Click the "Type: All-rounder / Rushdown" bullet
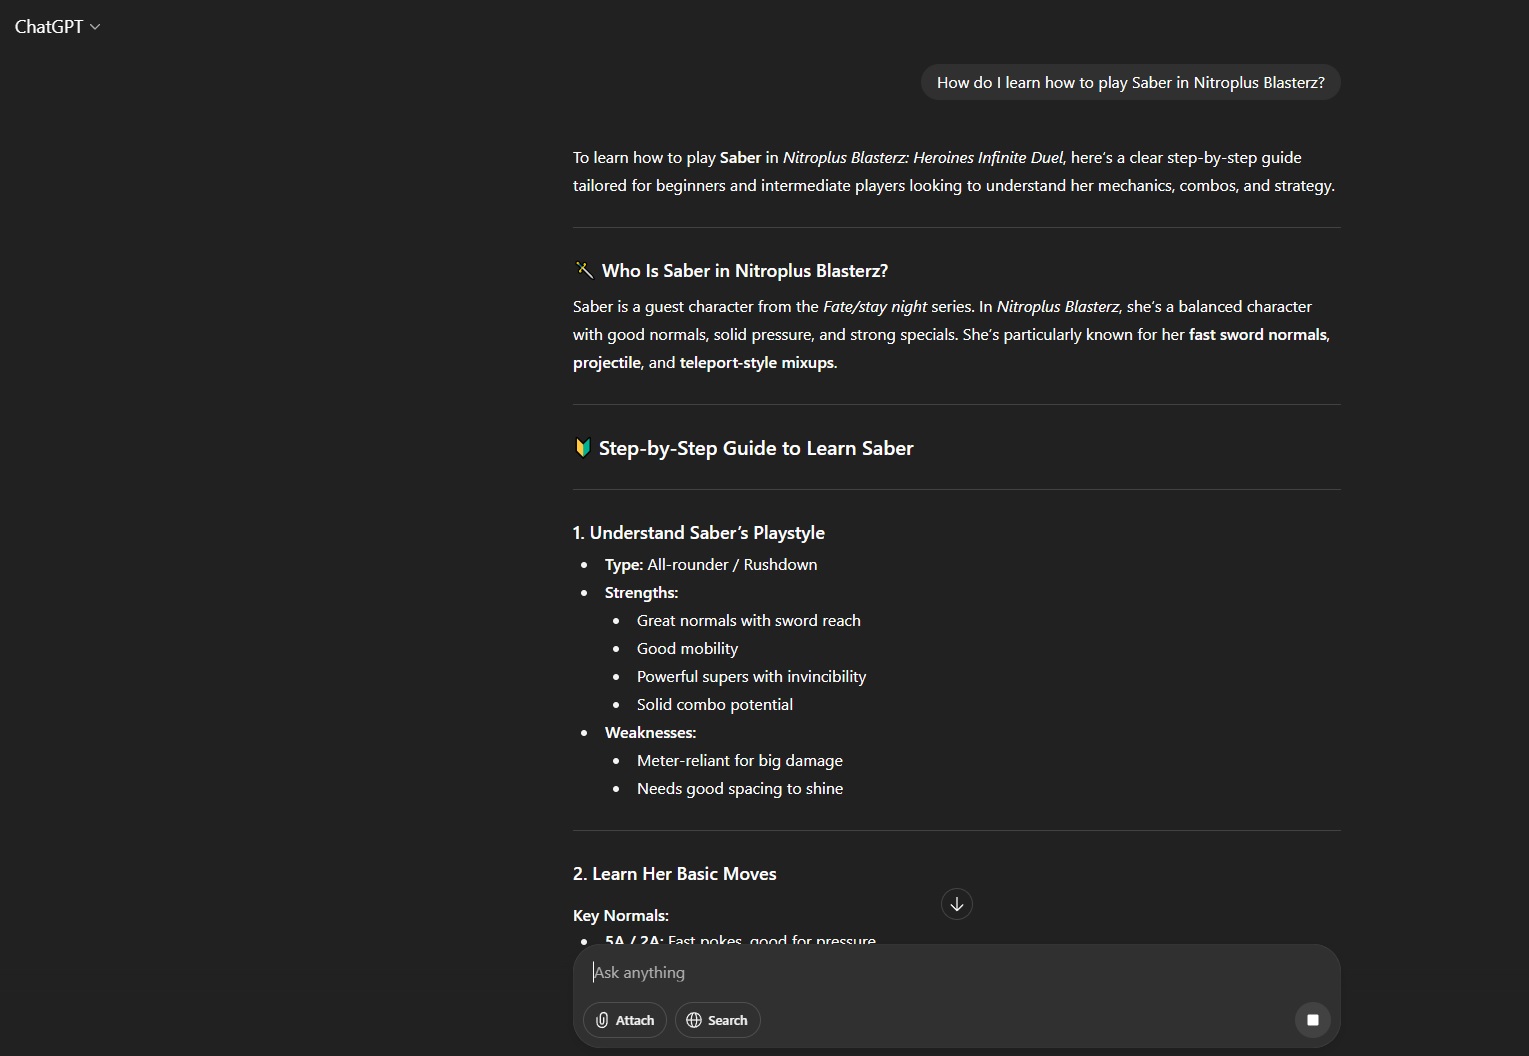The height and width of the screenshot is (1056, 1529). pyautogui.click(x=711, y=565)
